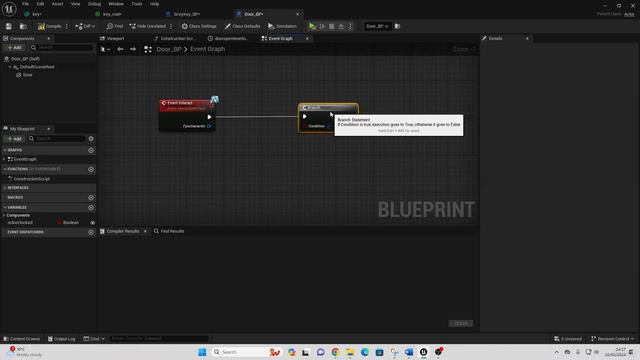Open Hide Unrelated options menu
Screen dimensions: 640x360
171,26
